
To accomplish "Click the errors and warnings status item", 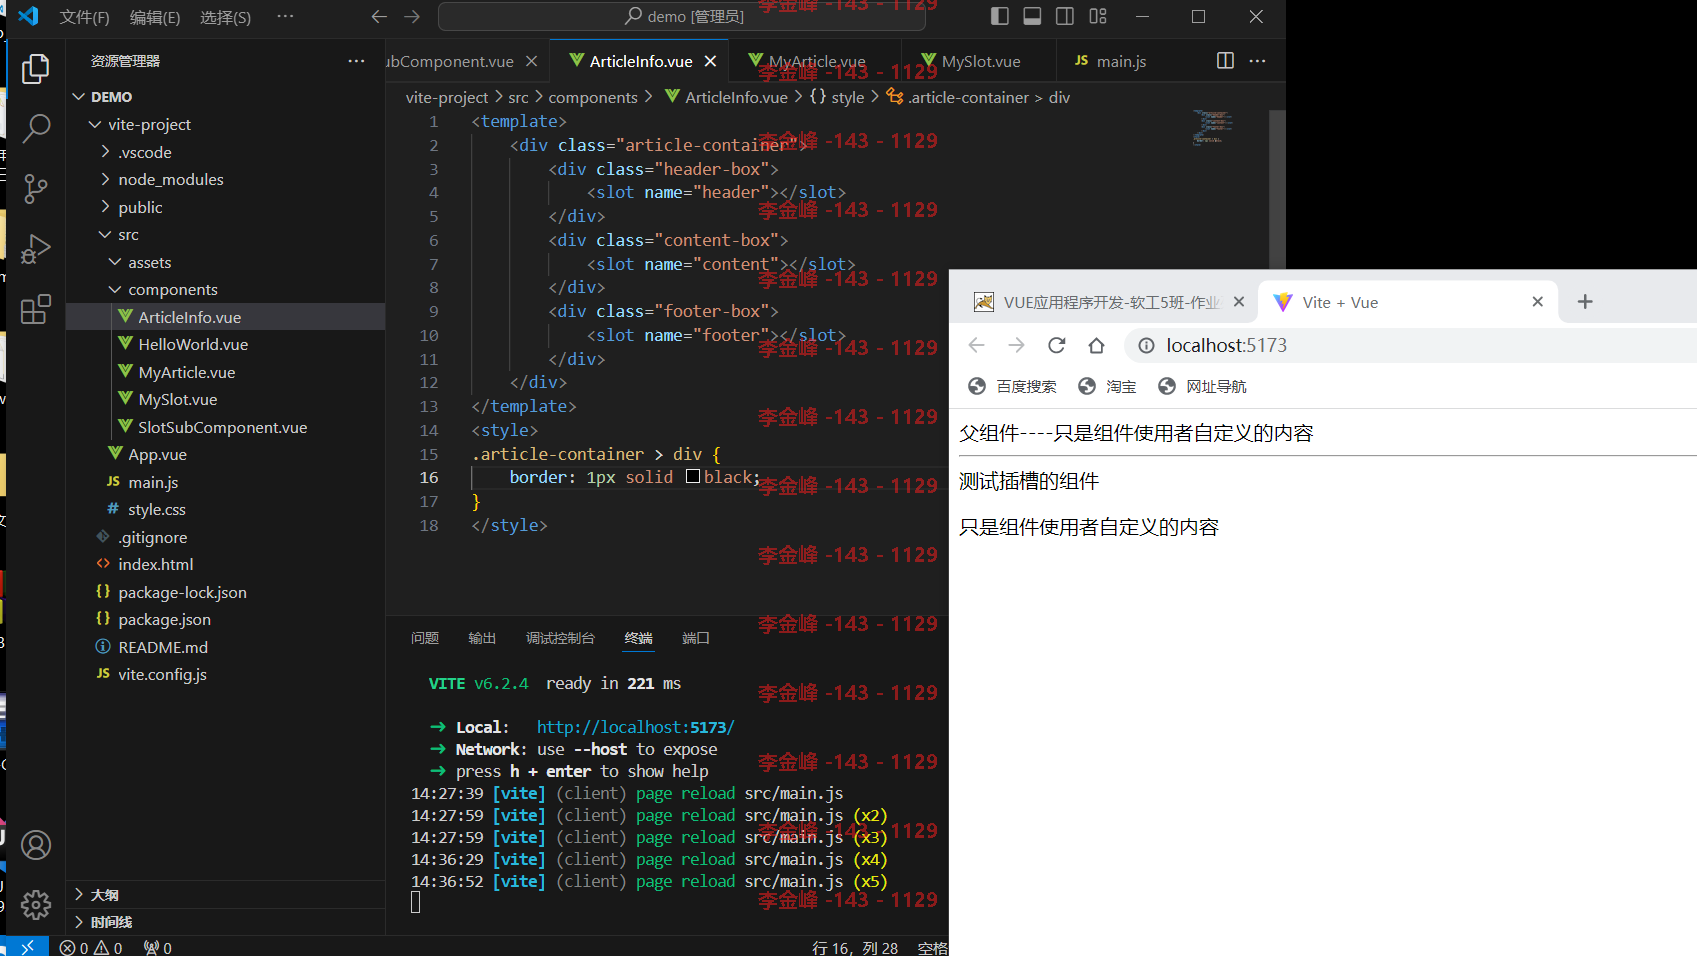I will (x=91, y=947).
